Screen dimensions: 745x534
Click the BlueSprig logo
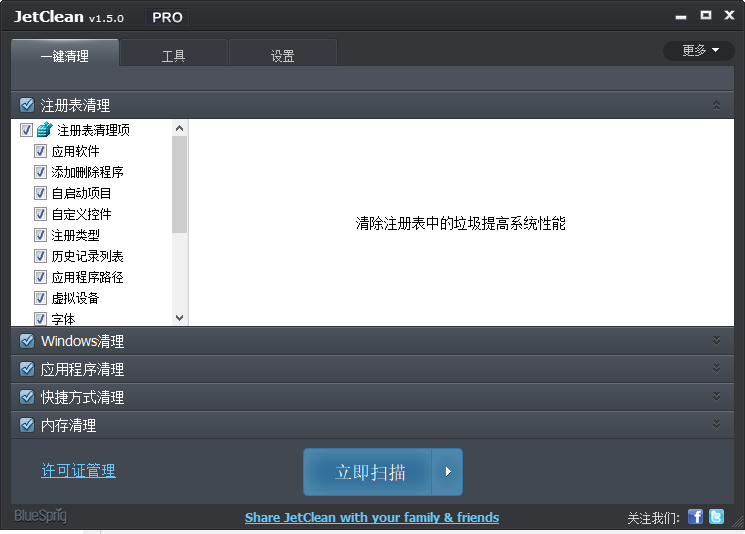tap(40, 516)
